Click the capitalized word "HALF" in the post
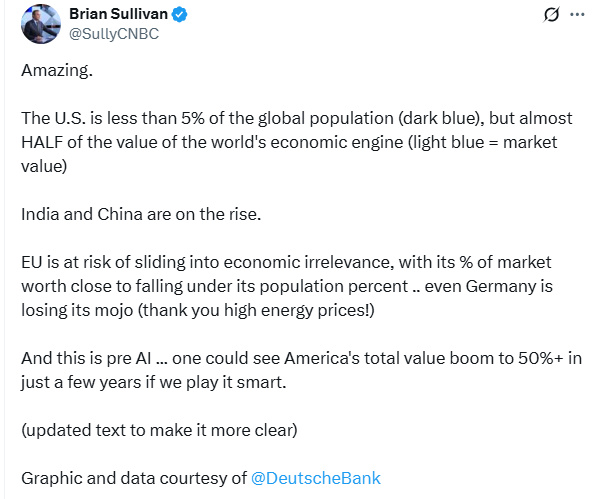Viewport: 594px width, 499px height. click(x=42, y=142)
